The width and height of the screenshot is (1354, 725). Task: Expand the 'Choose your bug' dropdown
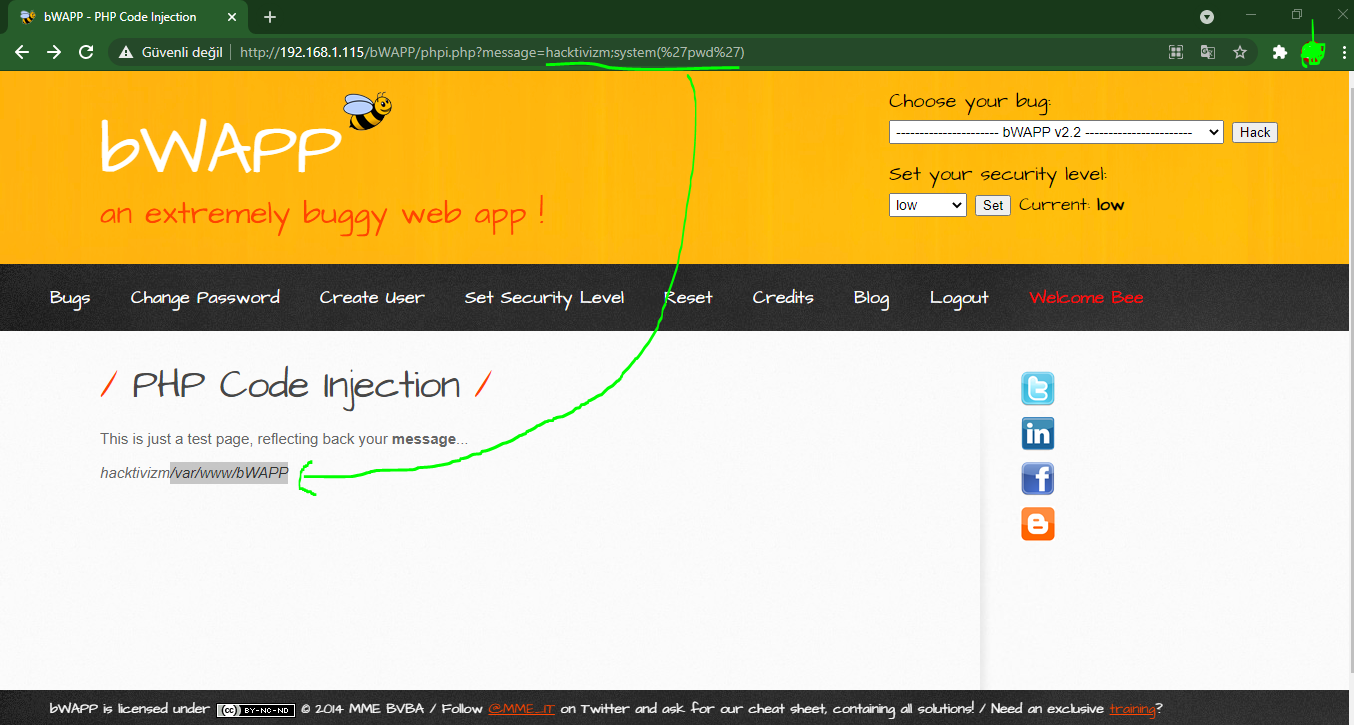click(1056, 132)
